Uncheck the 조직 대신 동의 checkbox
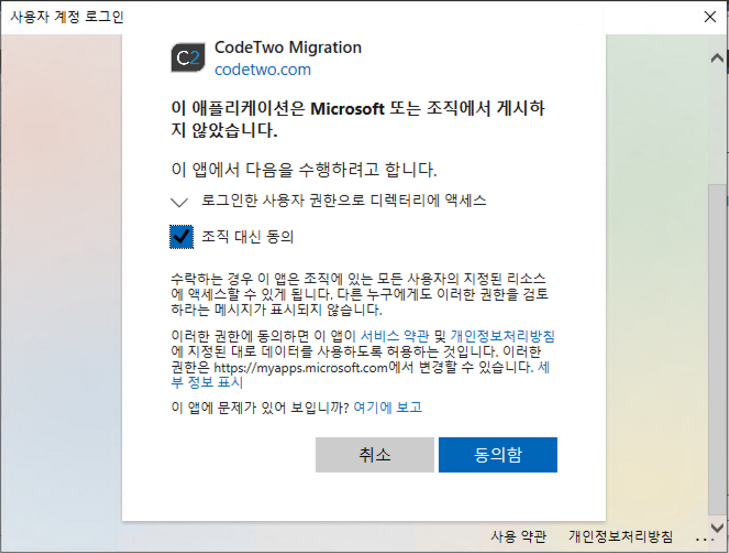Viewport: 729px width, 553px height. tap(181, 237)
